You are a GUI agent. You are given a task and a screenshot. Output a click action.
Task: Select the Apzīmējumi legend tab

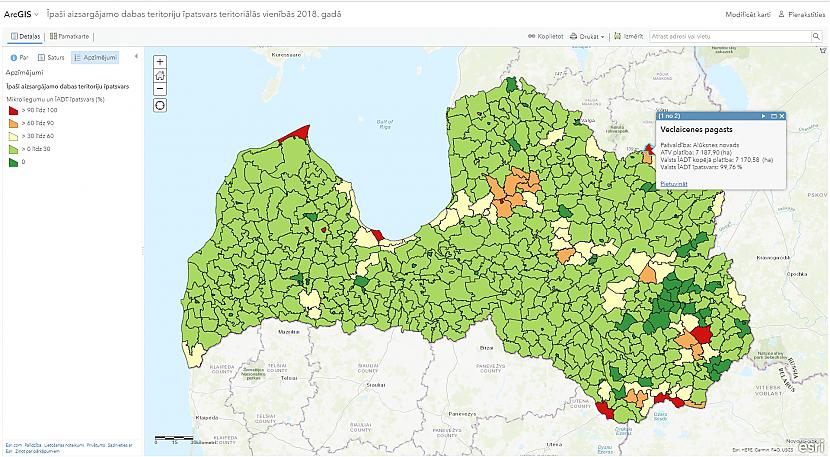[95, 57]
